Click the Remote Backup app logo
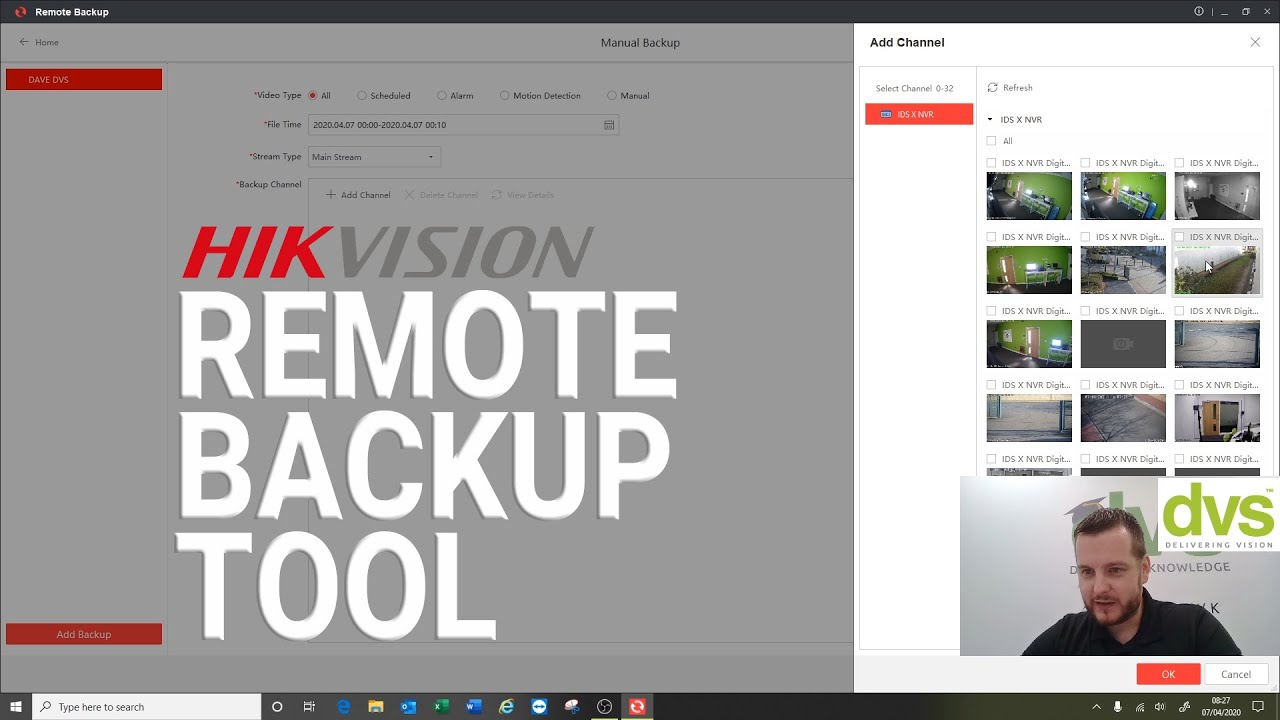 coord(20,12)
